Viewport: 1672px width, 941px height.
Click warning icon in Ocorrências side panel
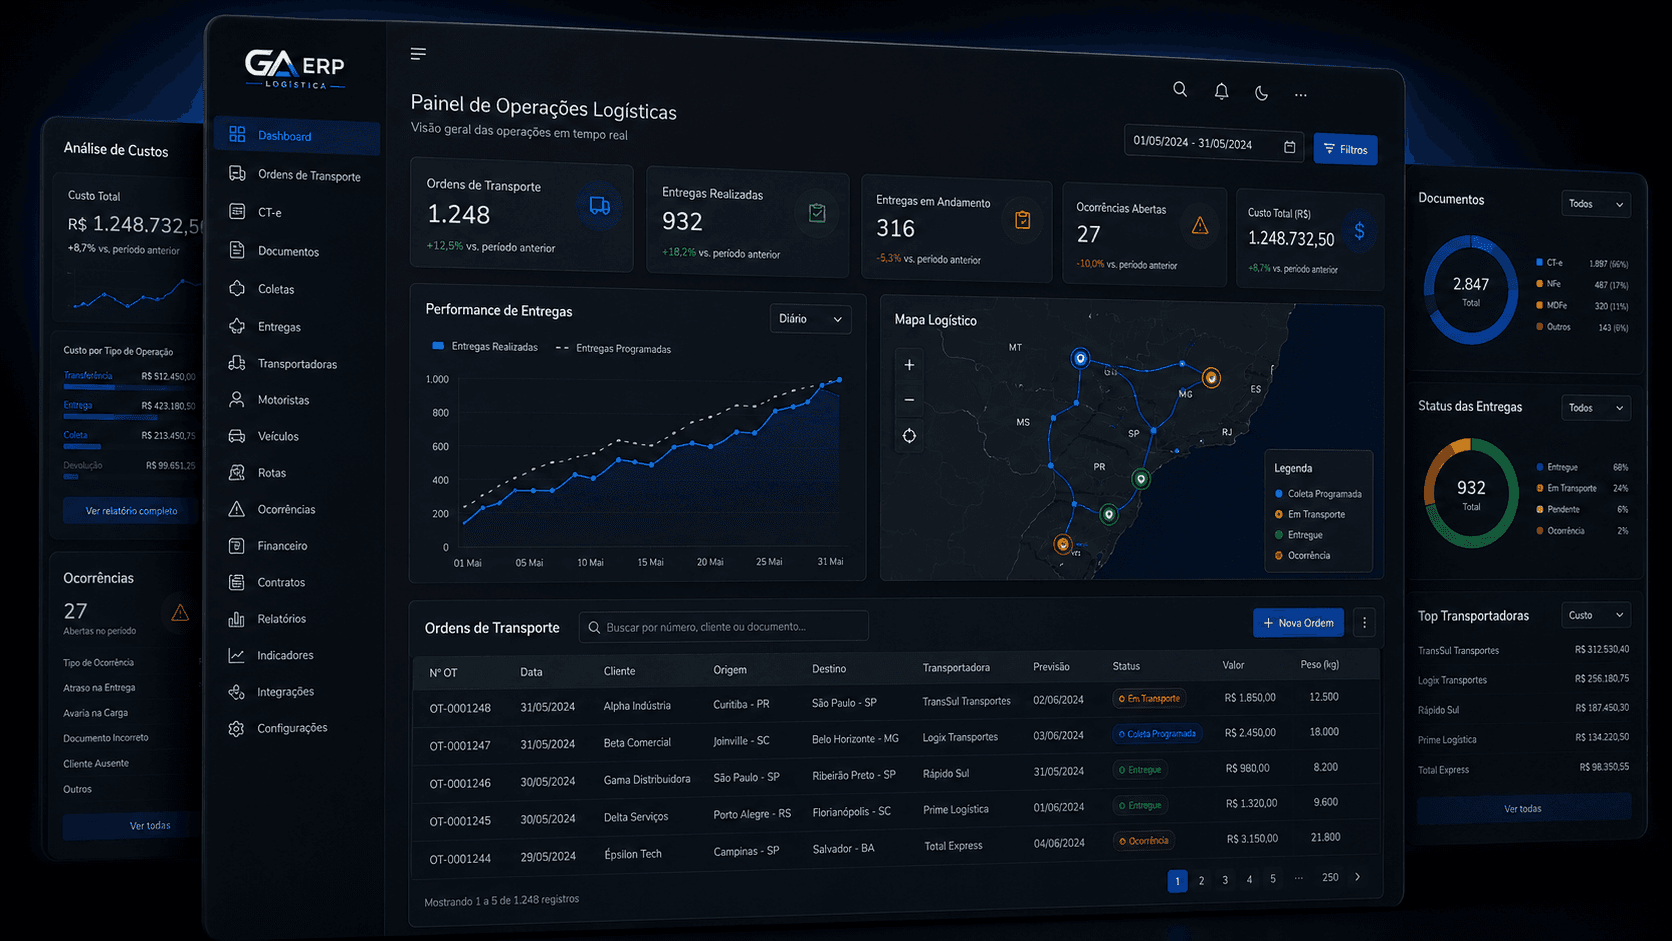[x=180, y=612]
